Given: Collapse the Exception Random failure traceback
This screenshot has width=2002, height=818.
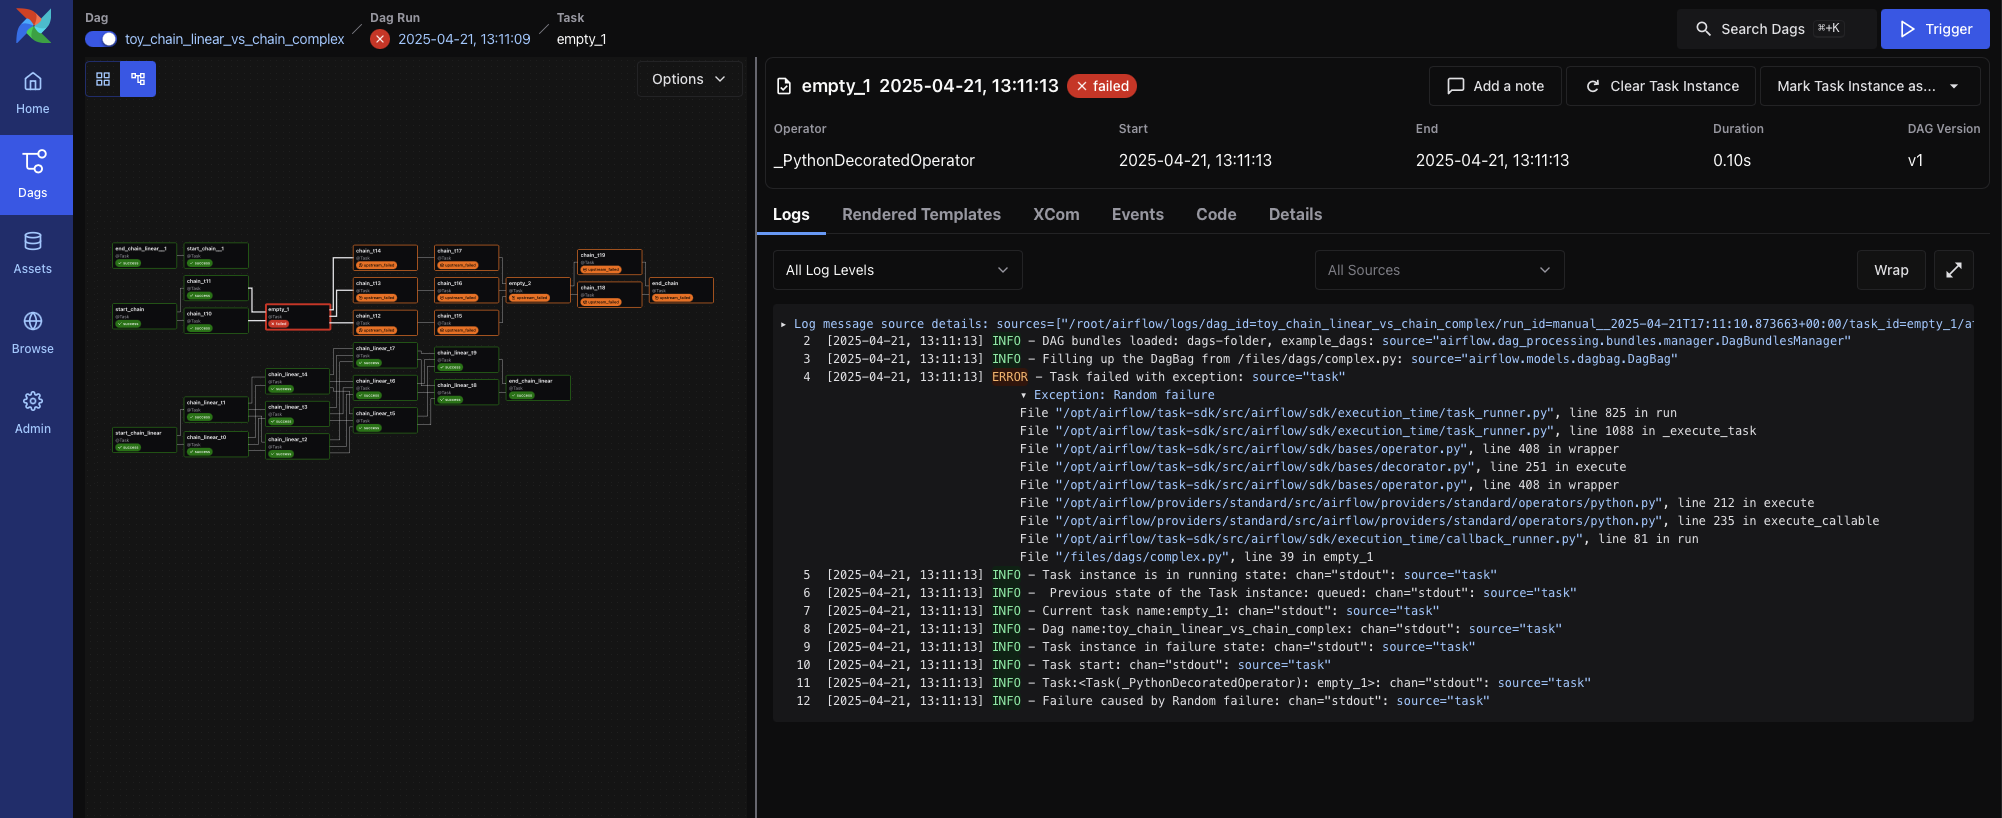Looking at the screenshot, I should (x=1023, y=395).
